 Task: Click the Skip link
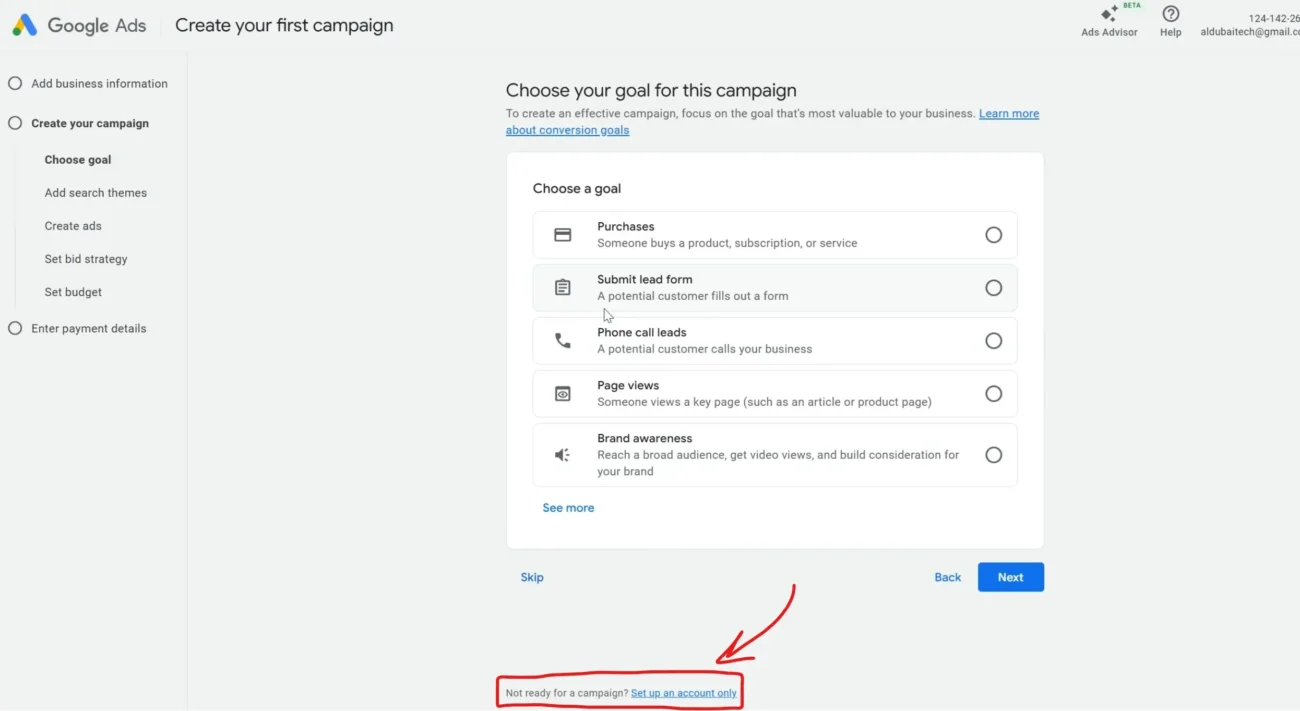click(532, 577)
